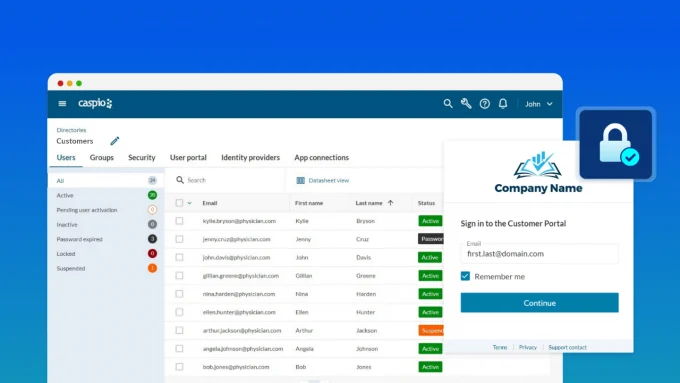Select the All users filter
Viewport: 680px width, 383px height.
pyautogui.click(x=106, y=180)
